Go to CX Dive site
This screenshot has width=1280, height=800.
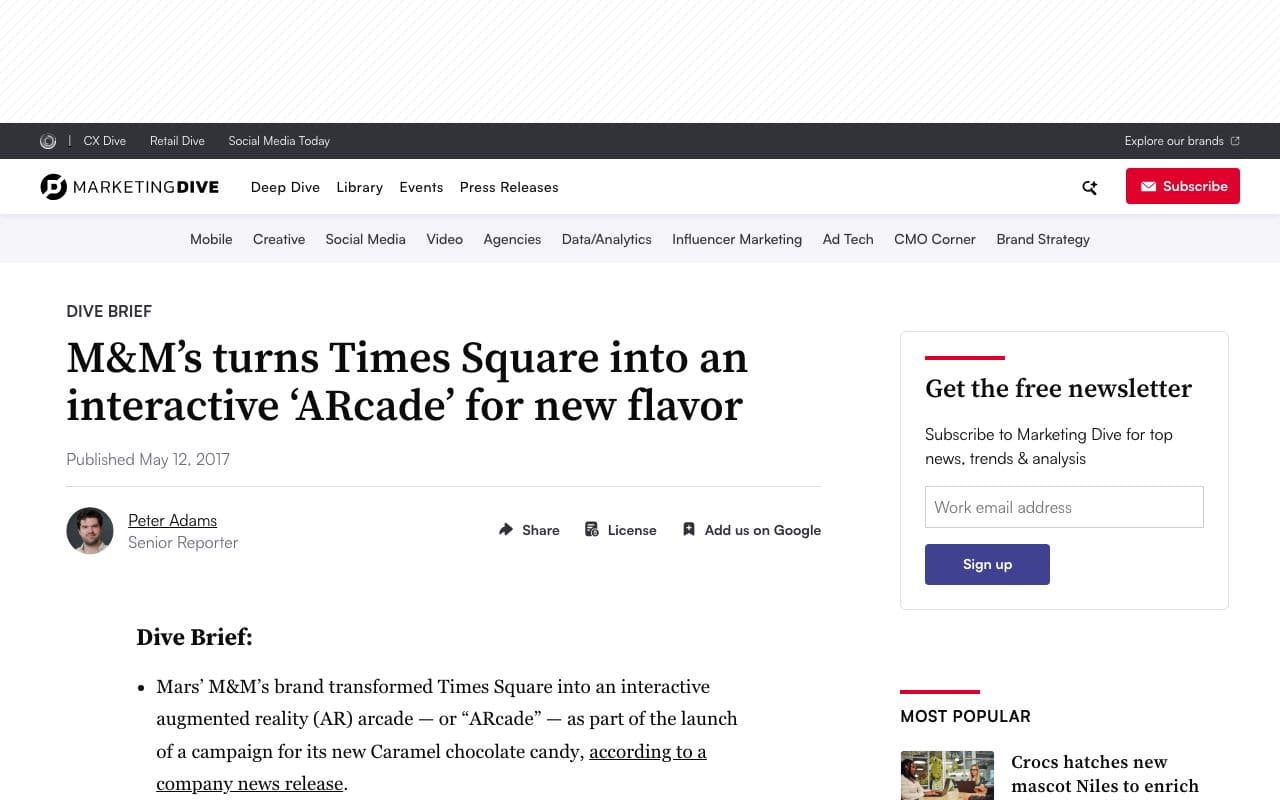(105, 141)
